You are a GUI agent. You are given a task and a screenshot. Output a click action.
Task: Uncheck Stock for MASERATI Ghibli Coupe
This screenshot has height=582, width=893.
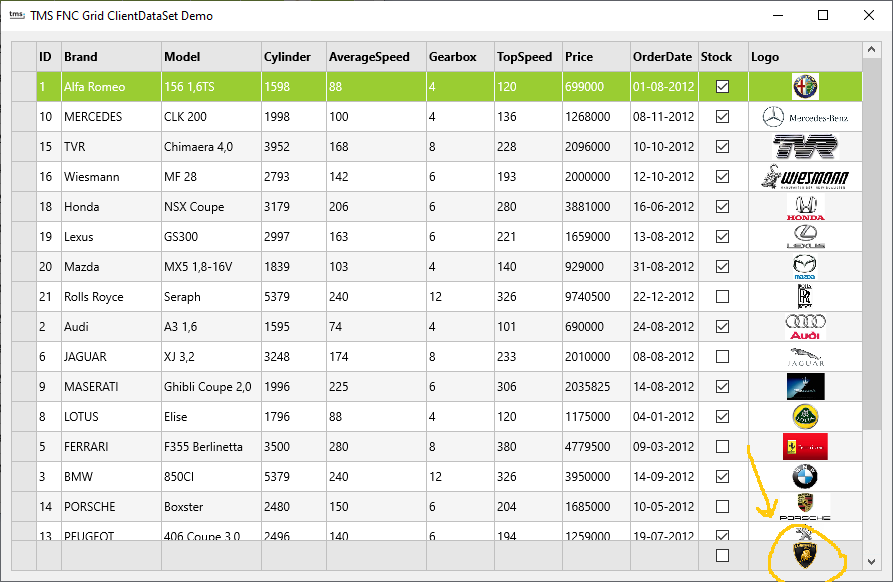[x=722, y=387]
